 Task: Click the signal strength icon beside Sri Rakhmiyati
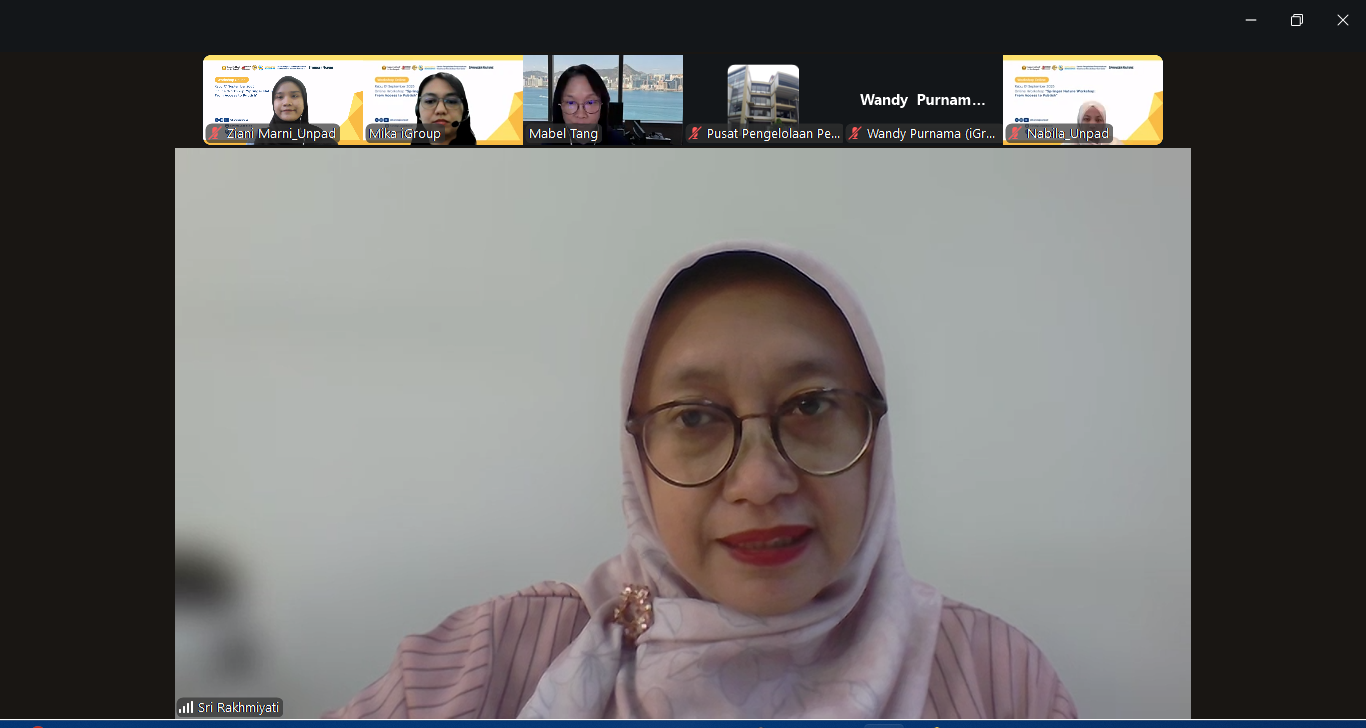[x=187, y=707]
